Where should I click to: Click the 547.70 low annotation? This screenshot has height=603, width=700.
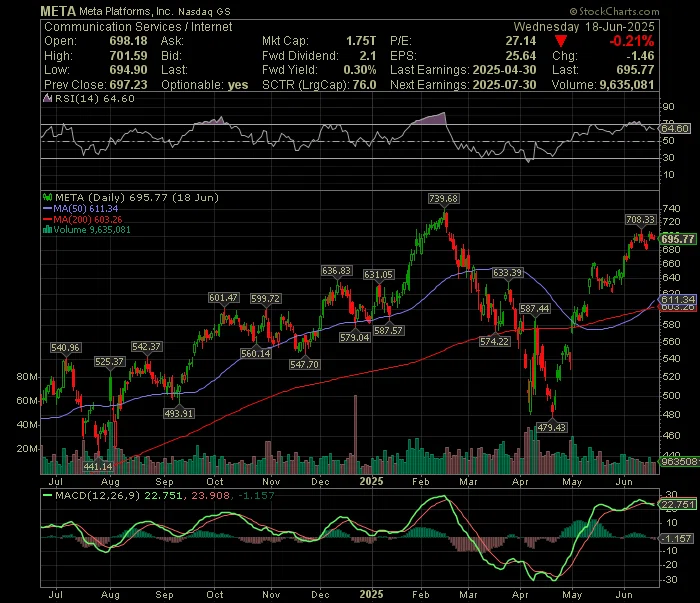(x=304, y=365)
